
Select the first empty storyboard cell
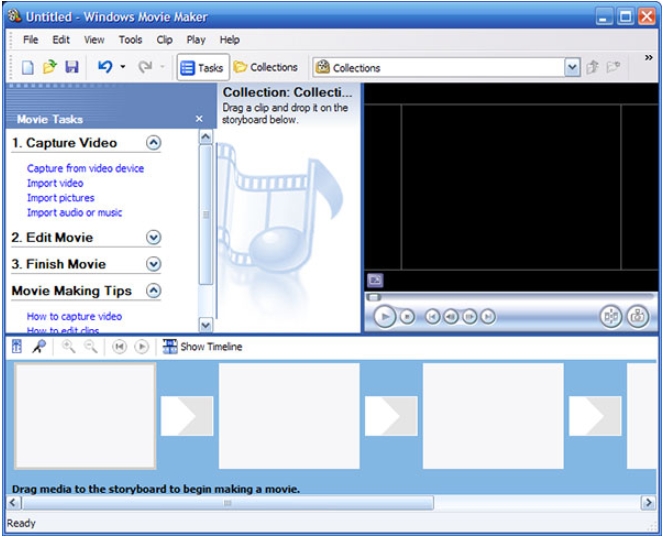click(85, 416)
